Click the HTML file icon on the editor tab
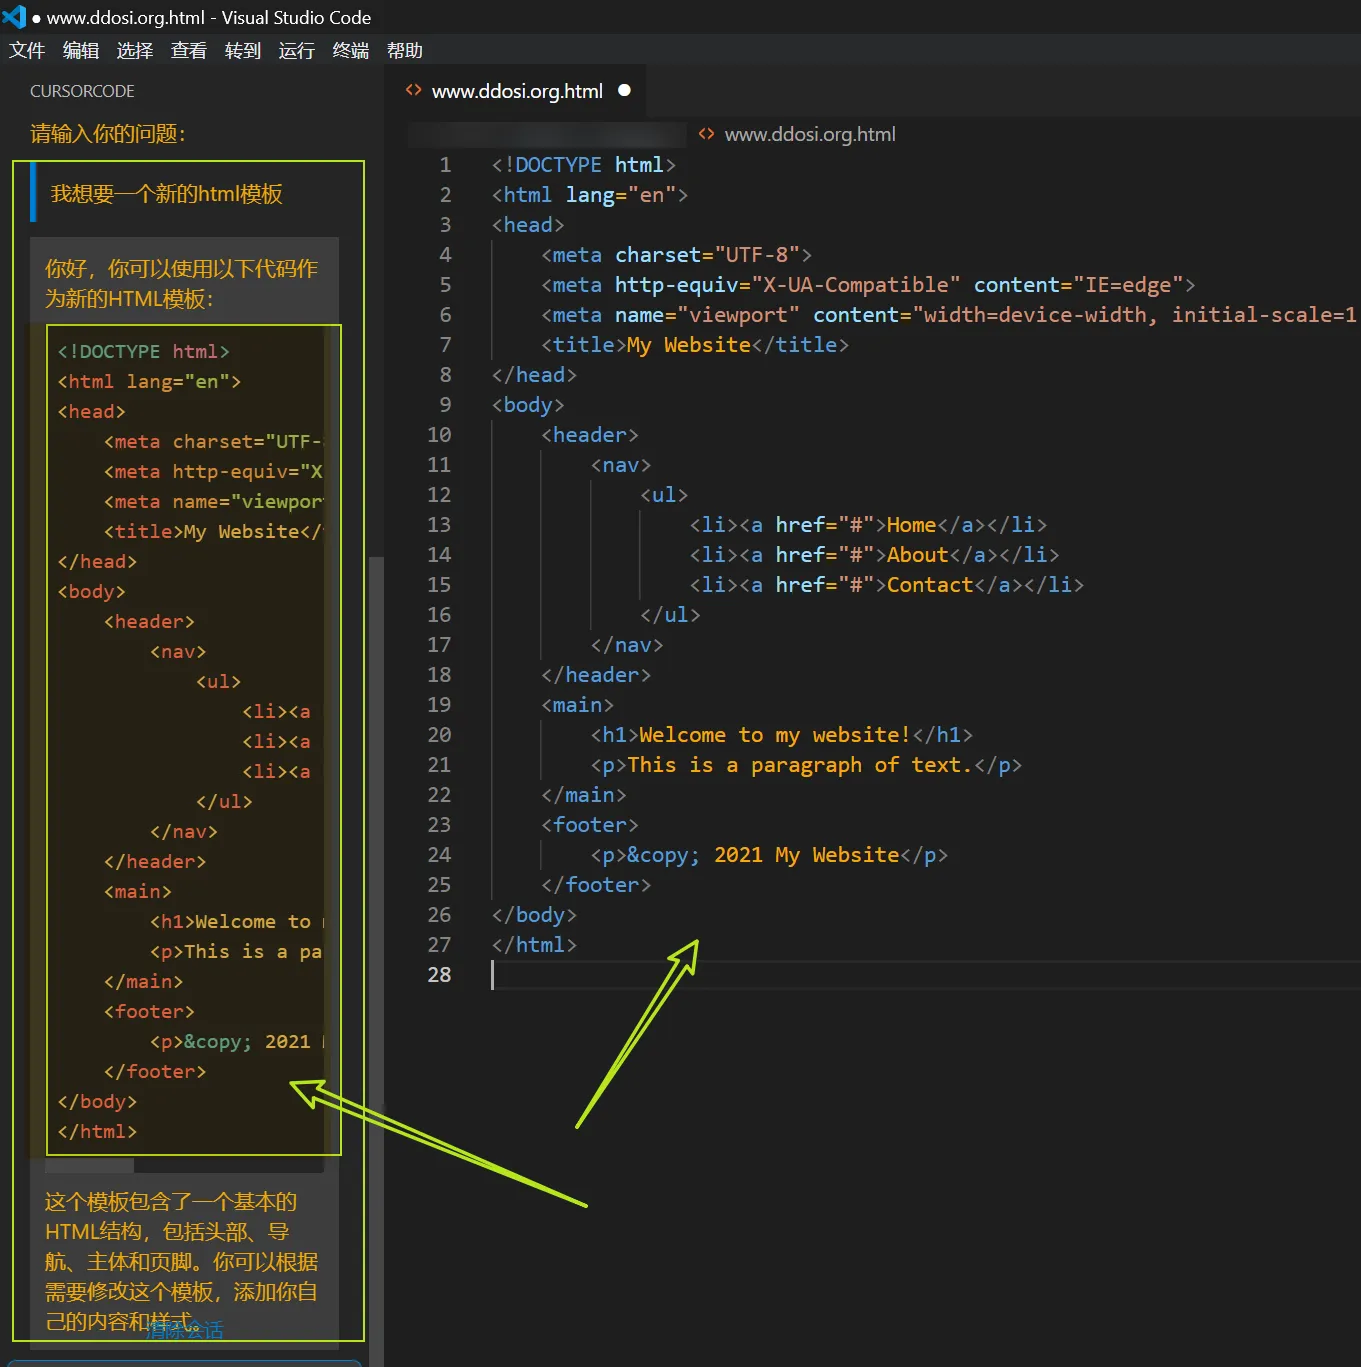Viewport: 1361px width, 1367px height. tap(414, 90)
